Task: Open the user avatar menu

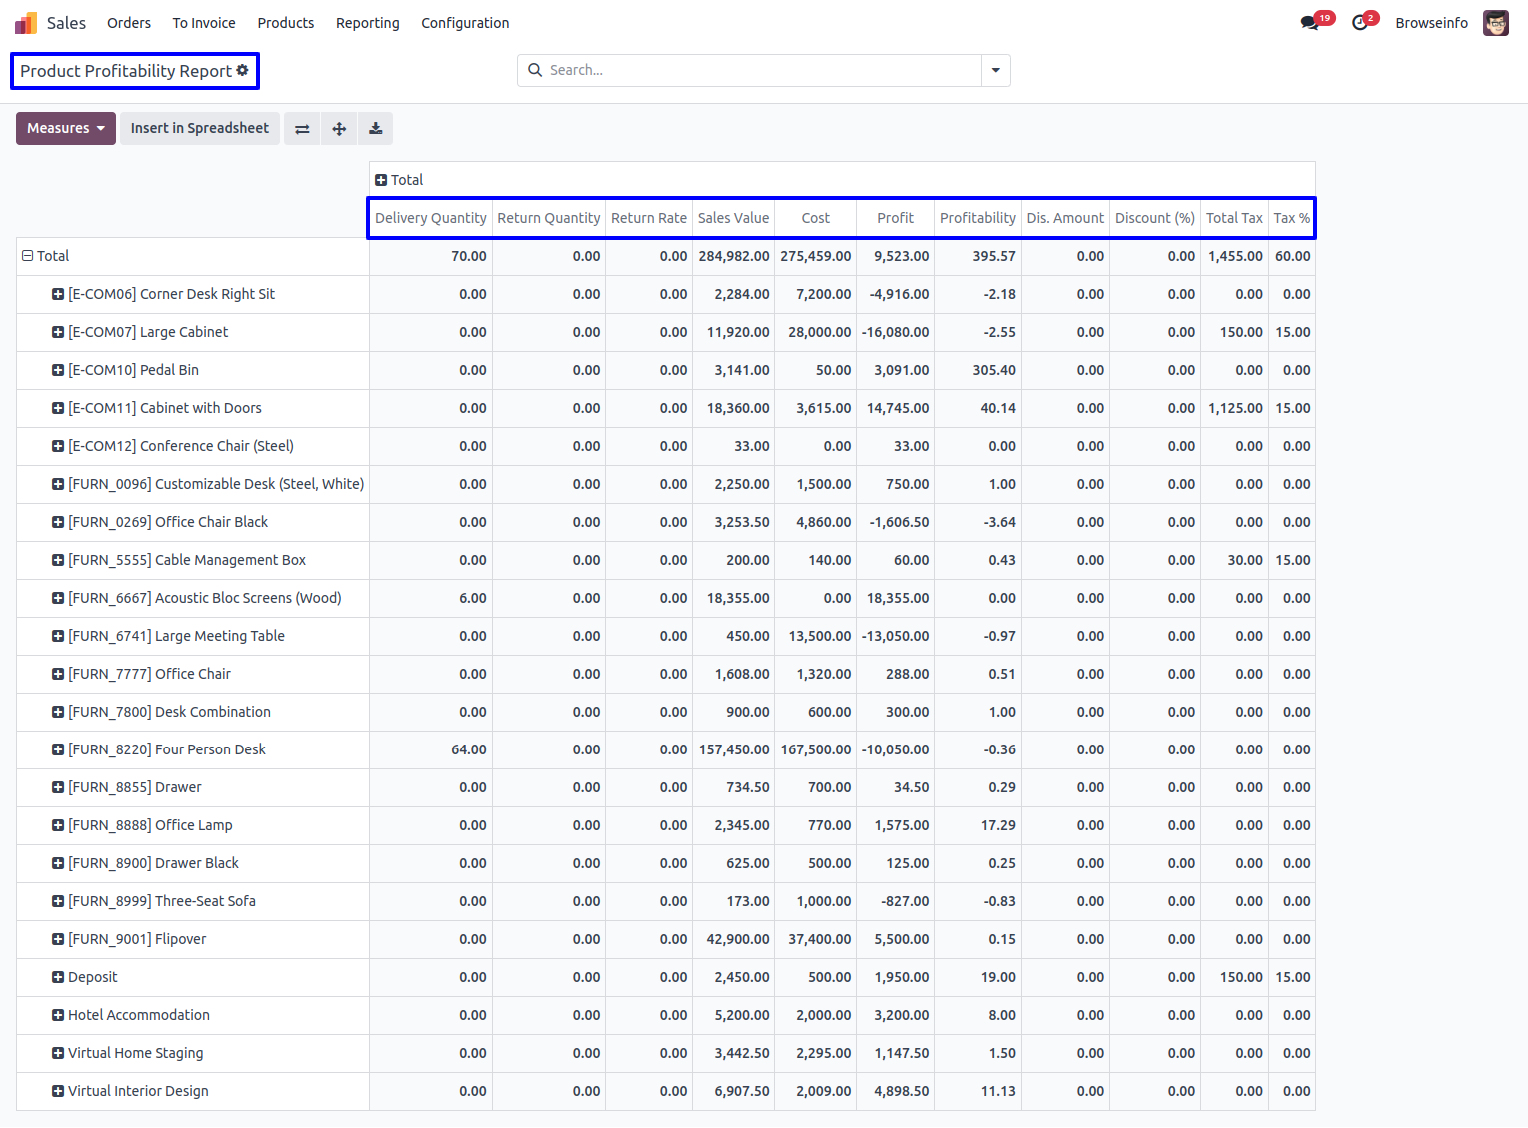Action: click(x=1495, y=23)
